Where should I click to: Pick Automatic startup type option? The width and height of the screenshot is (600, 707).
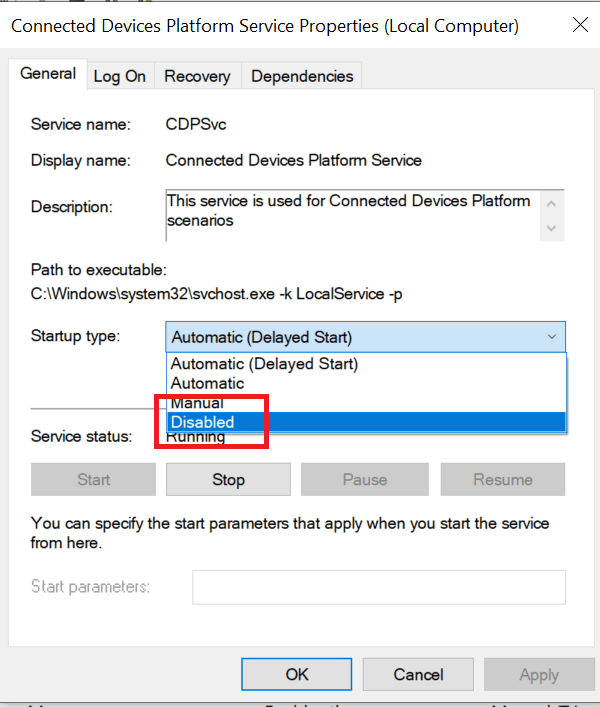tap(366, 383)
